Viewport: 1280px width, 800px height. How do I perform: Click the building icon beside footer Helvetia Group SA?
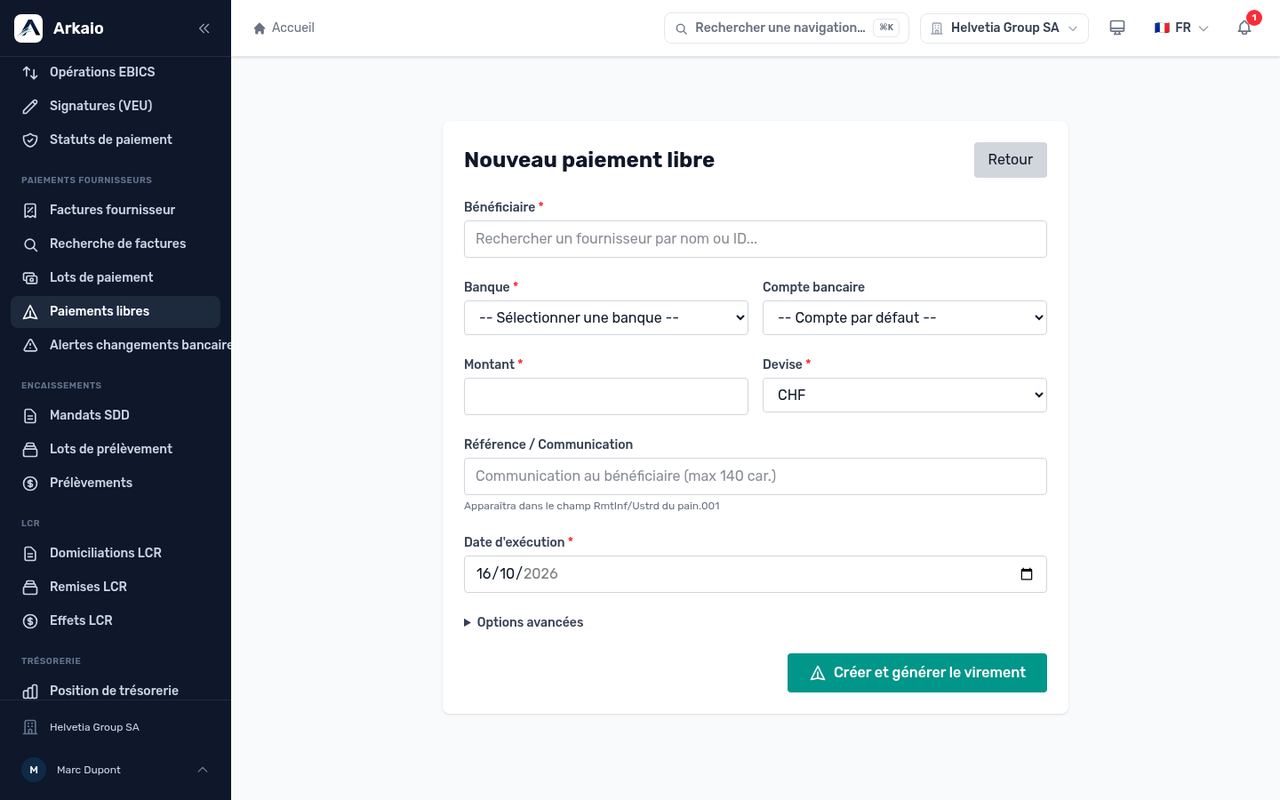tap(30, 727)
